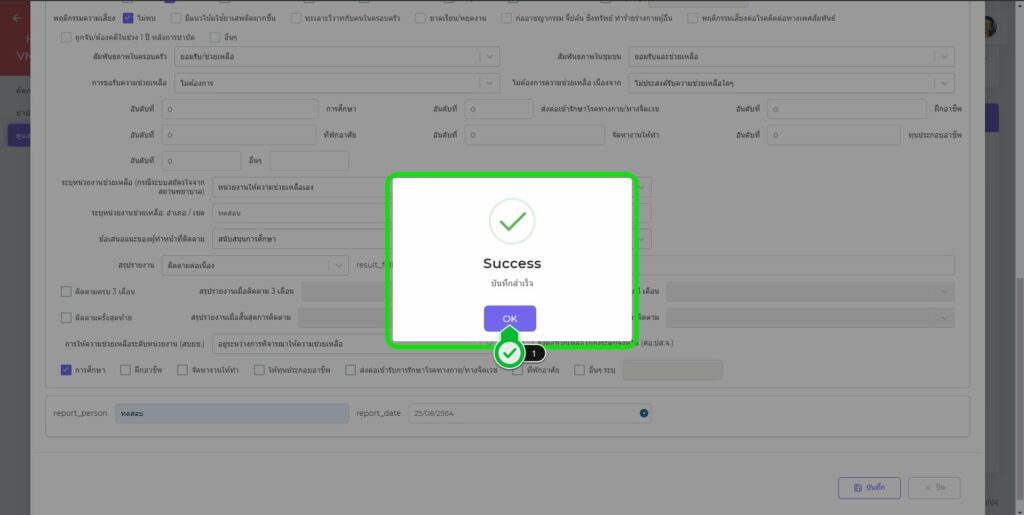
Task: Uncheck the ไม่พบ checkbox
Action: point(128,18)
